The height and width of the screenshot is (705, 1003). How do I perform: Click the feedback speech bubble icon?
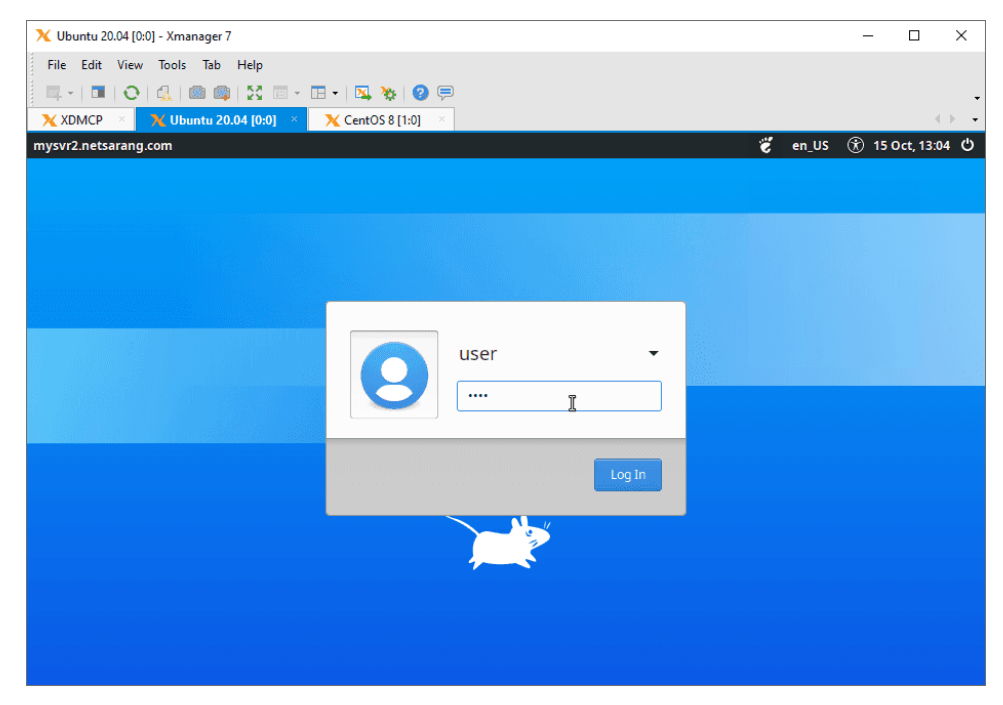pos(445,93)
